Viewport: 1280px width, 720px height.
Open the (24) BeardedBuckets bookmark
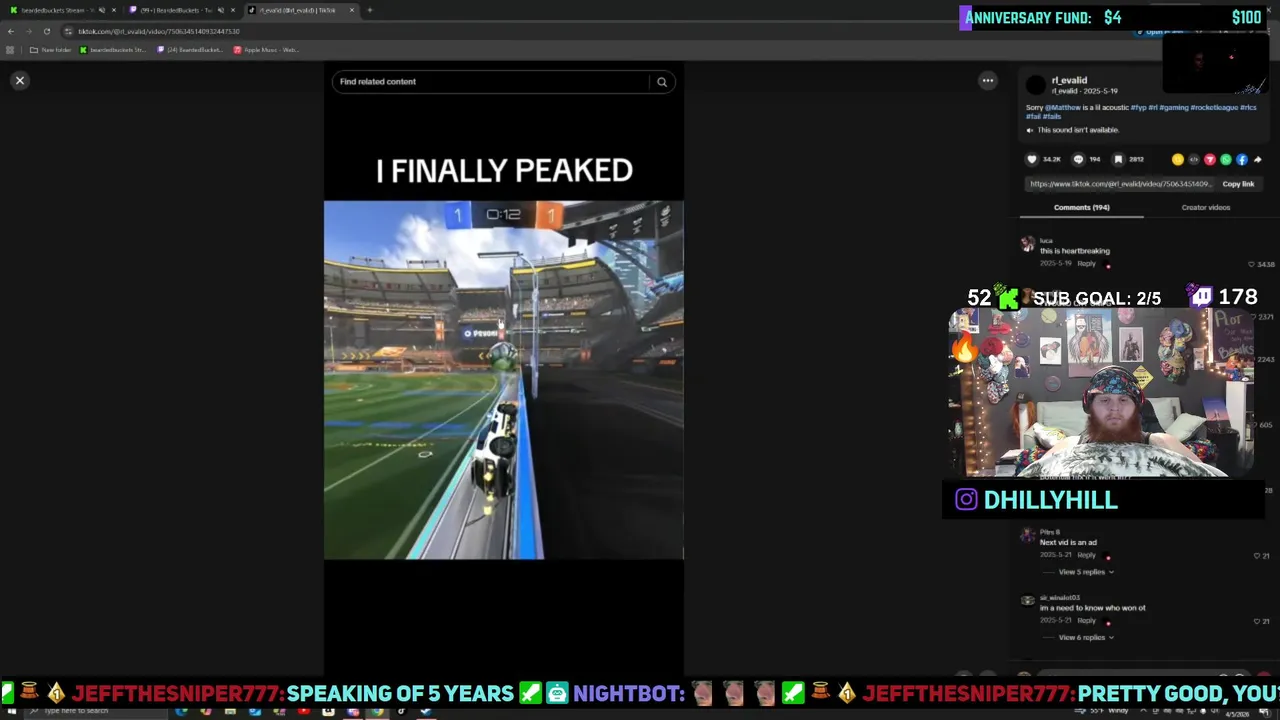click(190, 50)
